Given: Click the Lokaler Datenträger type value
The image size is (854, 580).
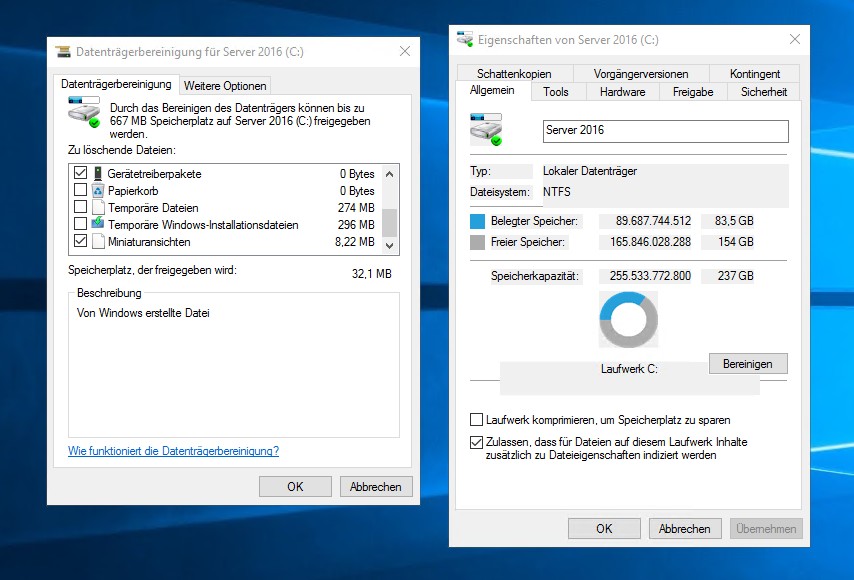Looking at the screenshot, I should click(x=590, y=171).
